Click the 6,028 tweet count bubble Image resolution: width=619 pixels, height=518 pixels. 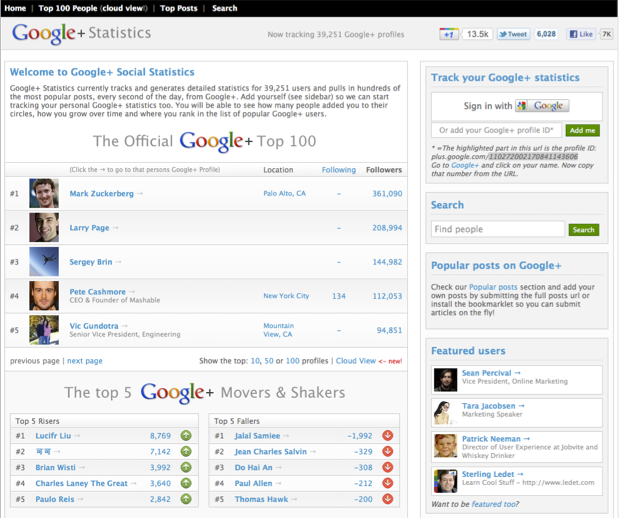(x=546, y=34)
